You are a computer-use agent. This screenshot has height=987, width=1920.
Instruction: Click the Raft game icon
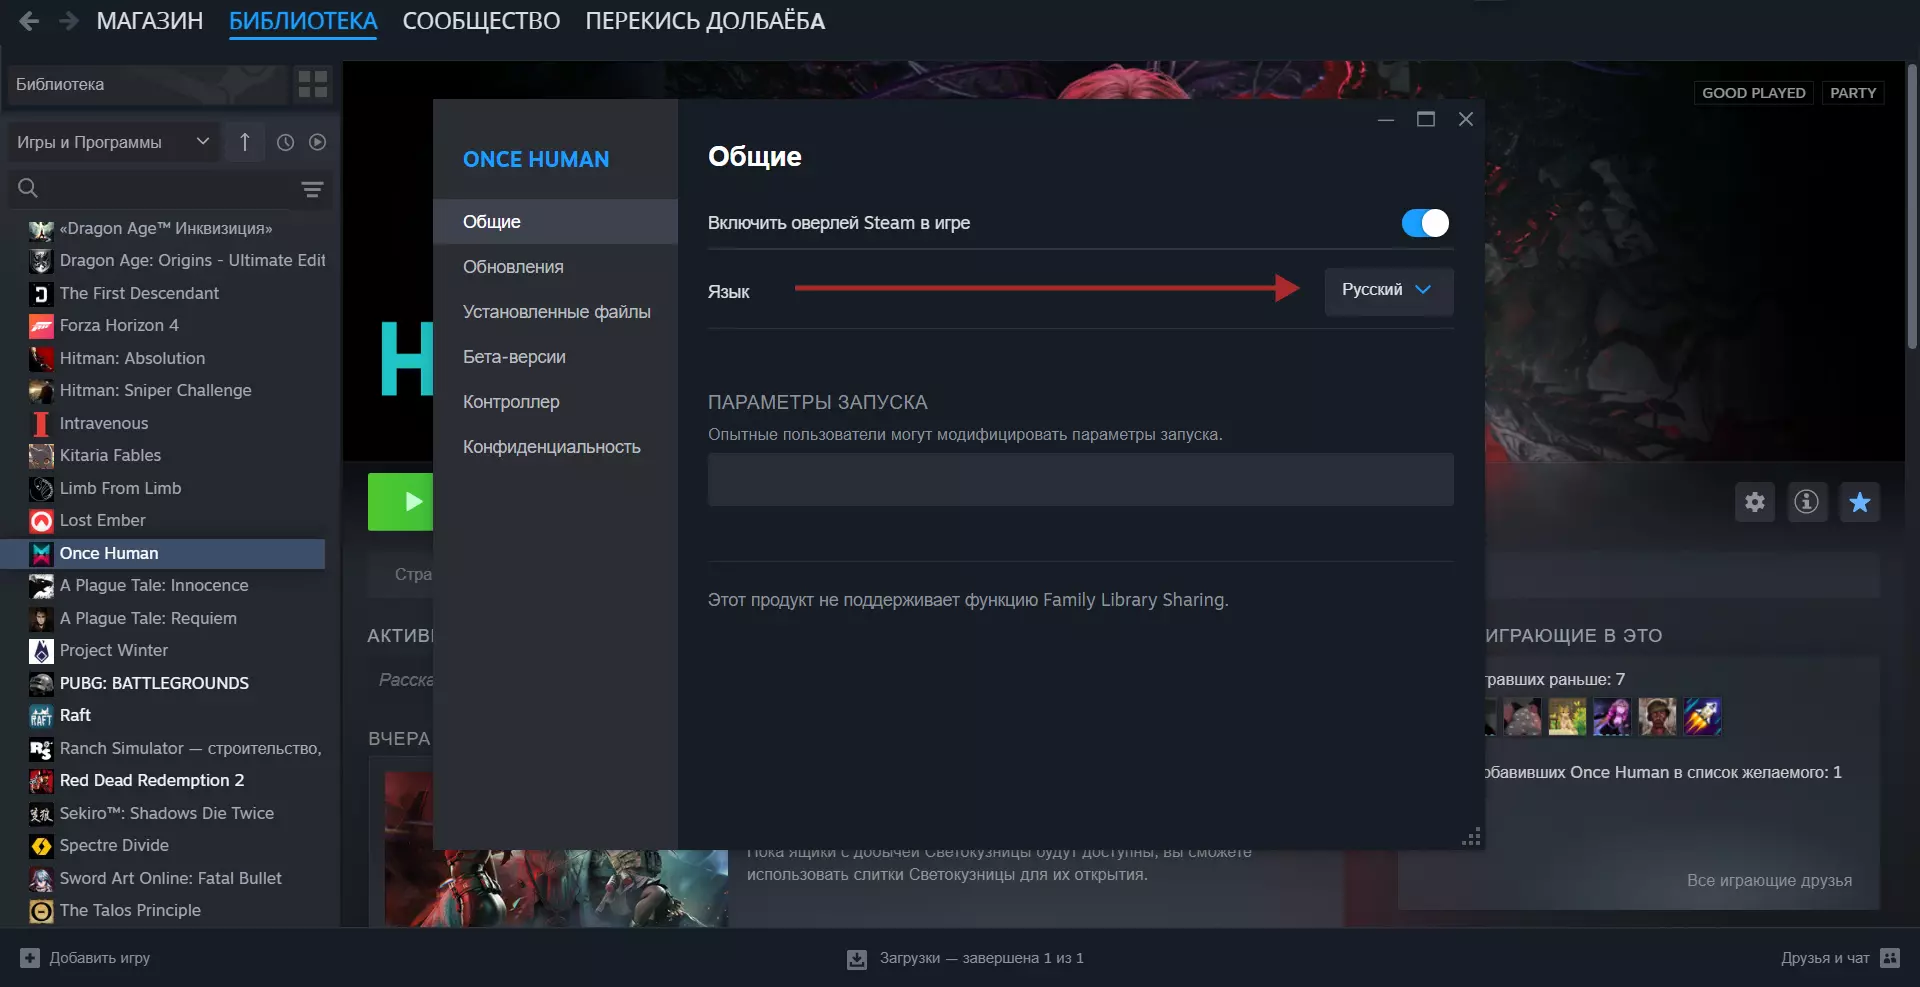pyautogui.click(x=41, y=716)
